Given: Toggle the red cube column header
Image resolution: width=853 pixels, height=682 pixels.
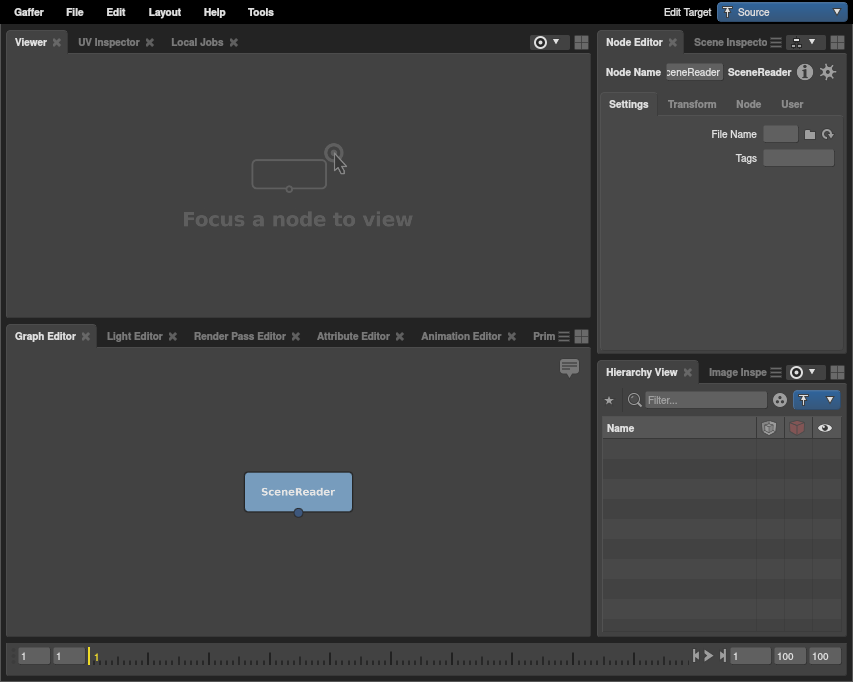Looking at the screenshot, I should coord(797,428).
